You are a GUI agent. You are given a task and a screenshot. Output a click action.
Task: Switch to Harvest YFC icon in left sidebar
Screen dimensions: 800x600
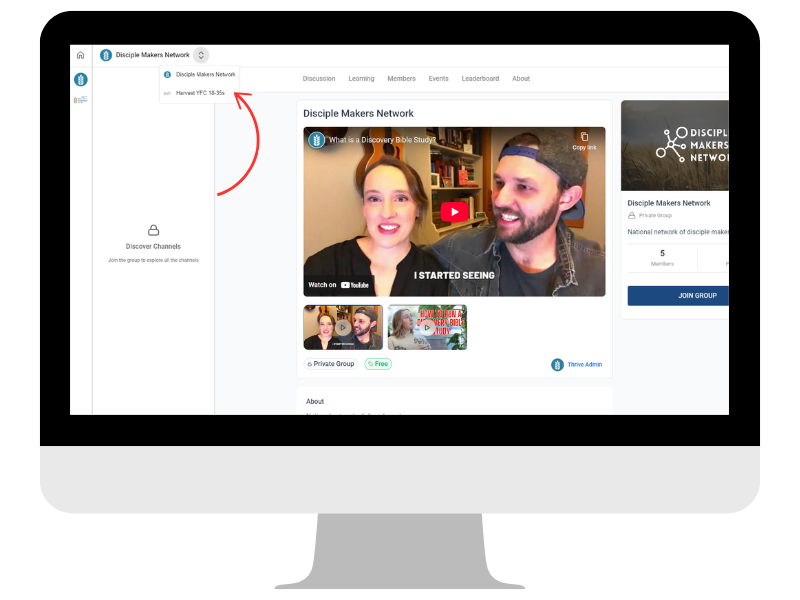click(x=81, y=99)
